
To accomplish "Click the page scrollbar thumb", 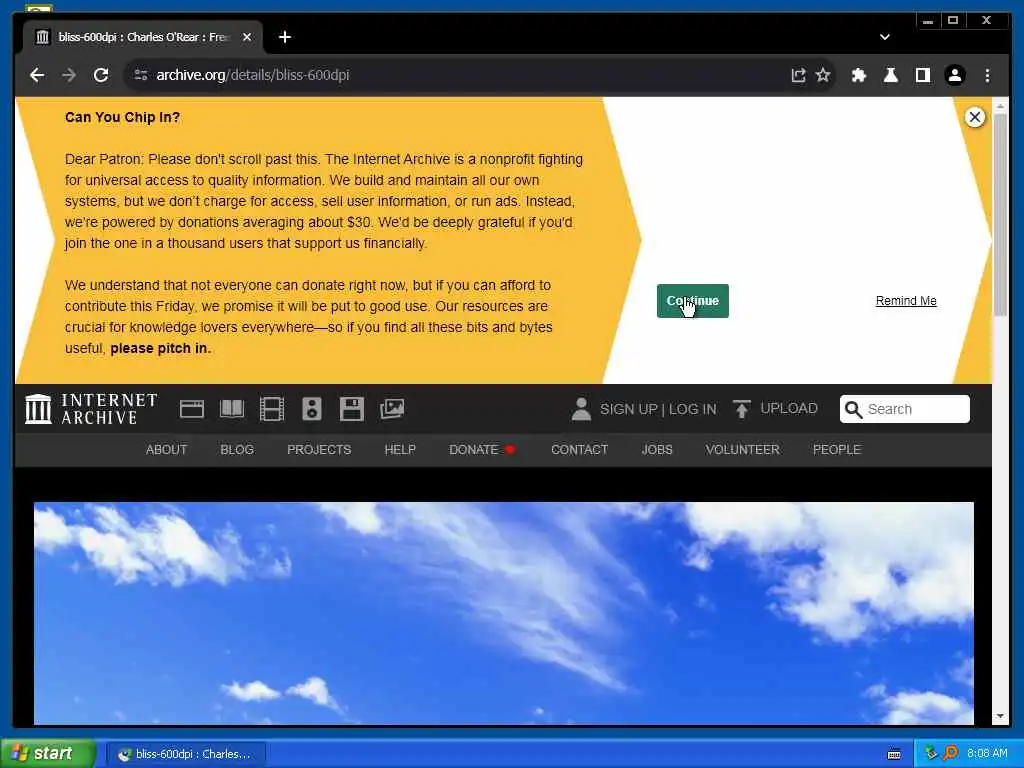I will point(1000,216).
